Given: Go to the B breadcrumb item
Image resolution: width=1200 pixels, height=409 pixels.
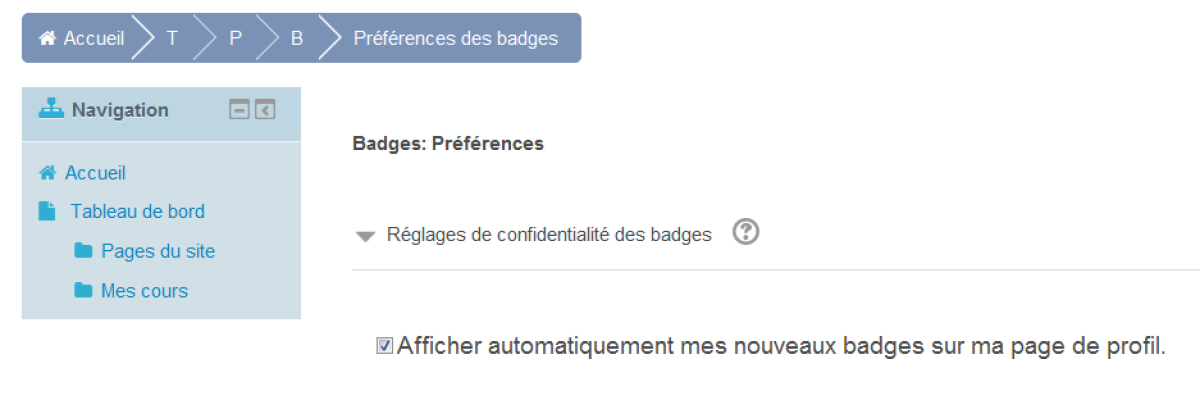Looking at the screenshot, I should point(297,38).
